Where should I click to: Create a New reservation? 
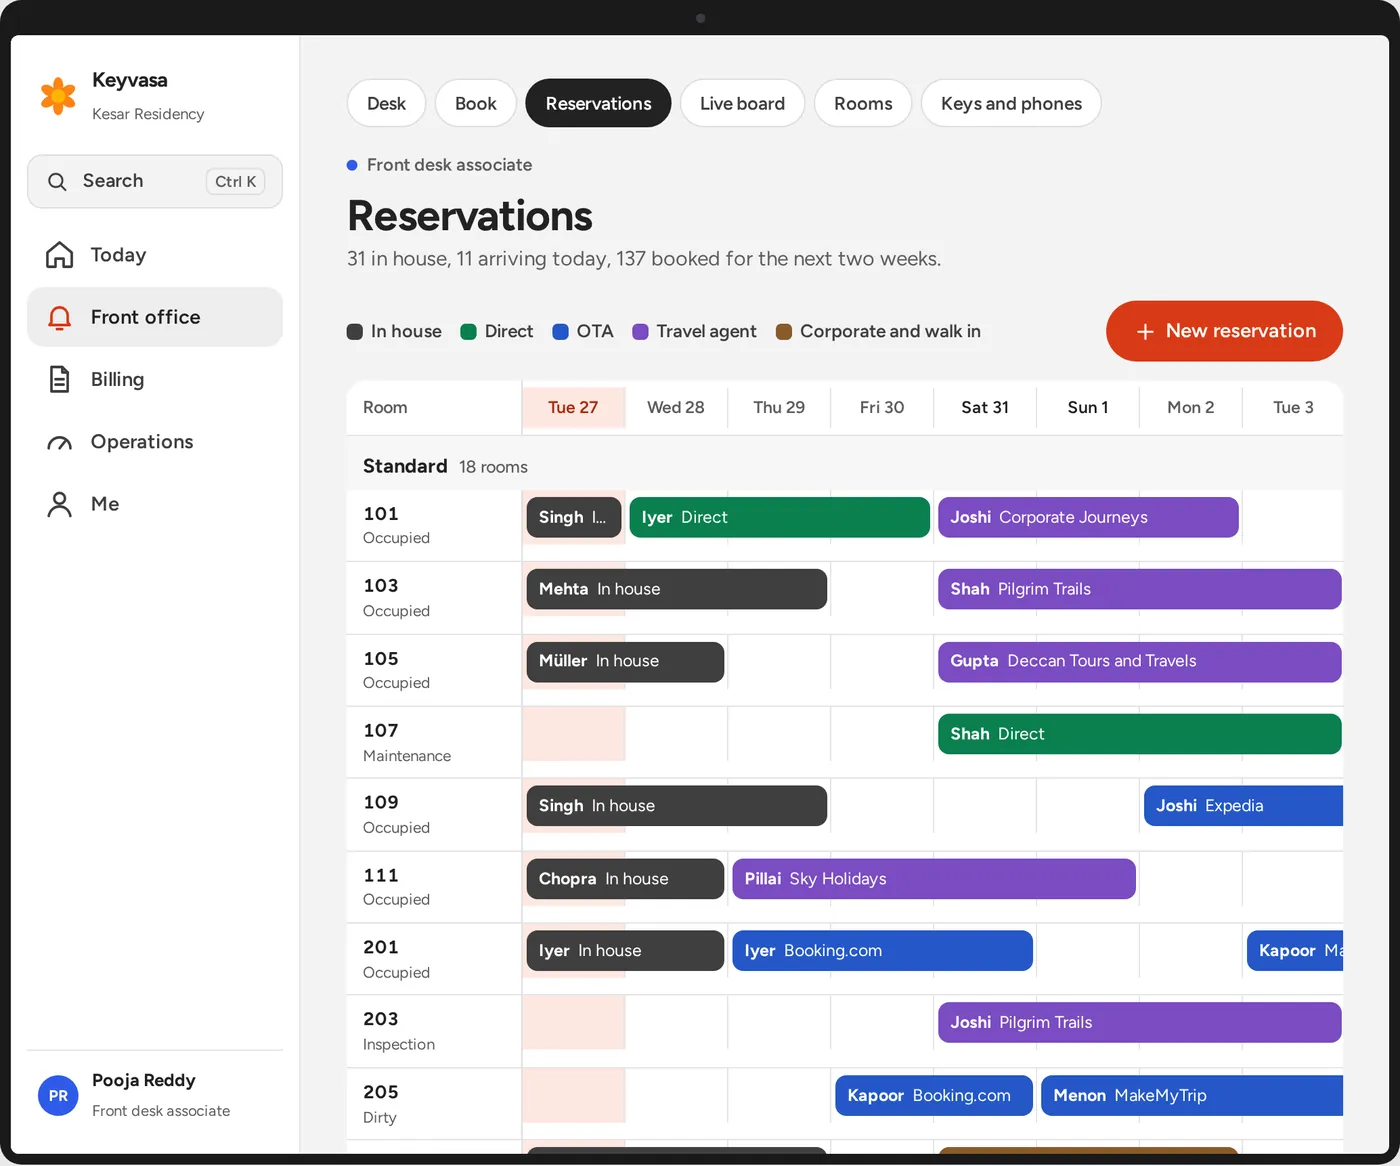point(1224,331)
